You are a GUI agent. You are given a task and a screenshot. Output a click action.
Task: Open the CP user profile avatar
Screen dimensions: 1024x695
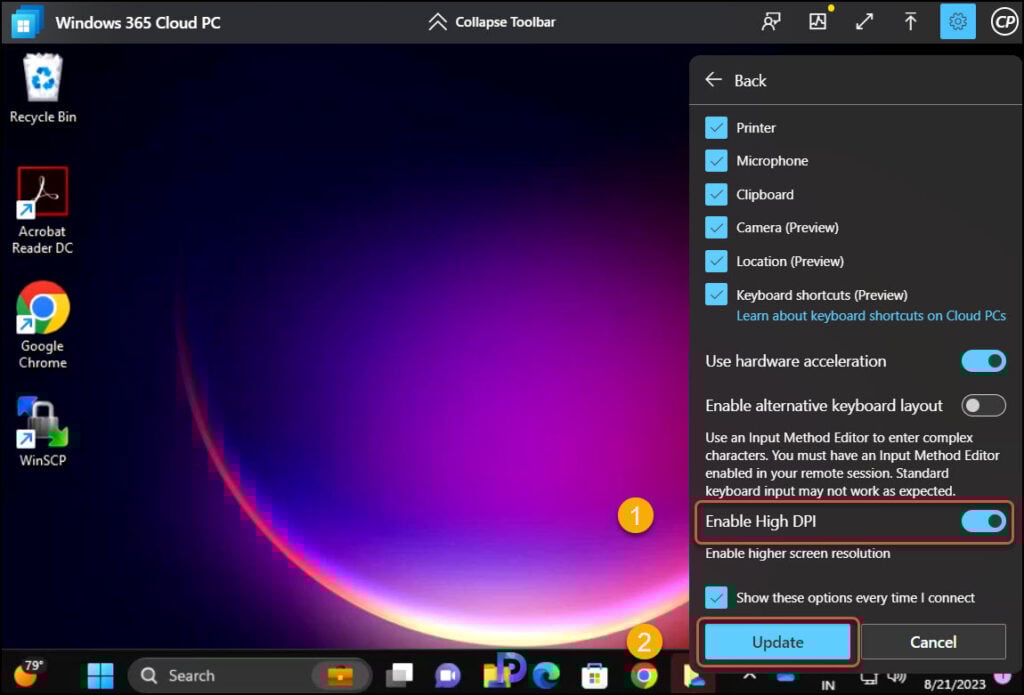(1004, 22)
